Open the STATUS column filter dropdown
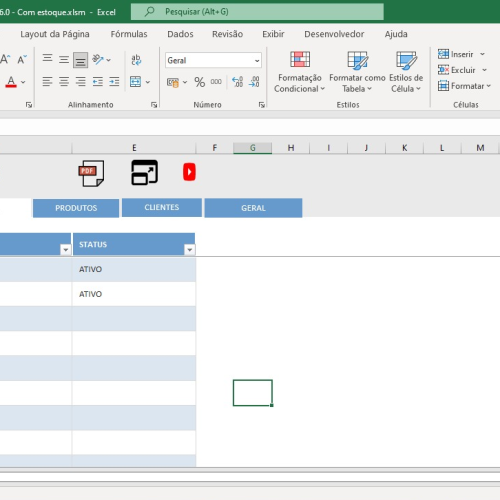This screenshot has height=500, width=500. tap(189, 250)
